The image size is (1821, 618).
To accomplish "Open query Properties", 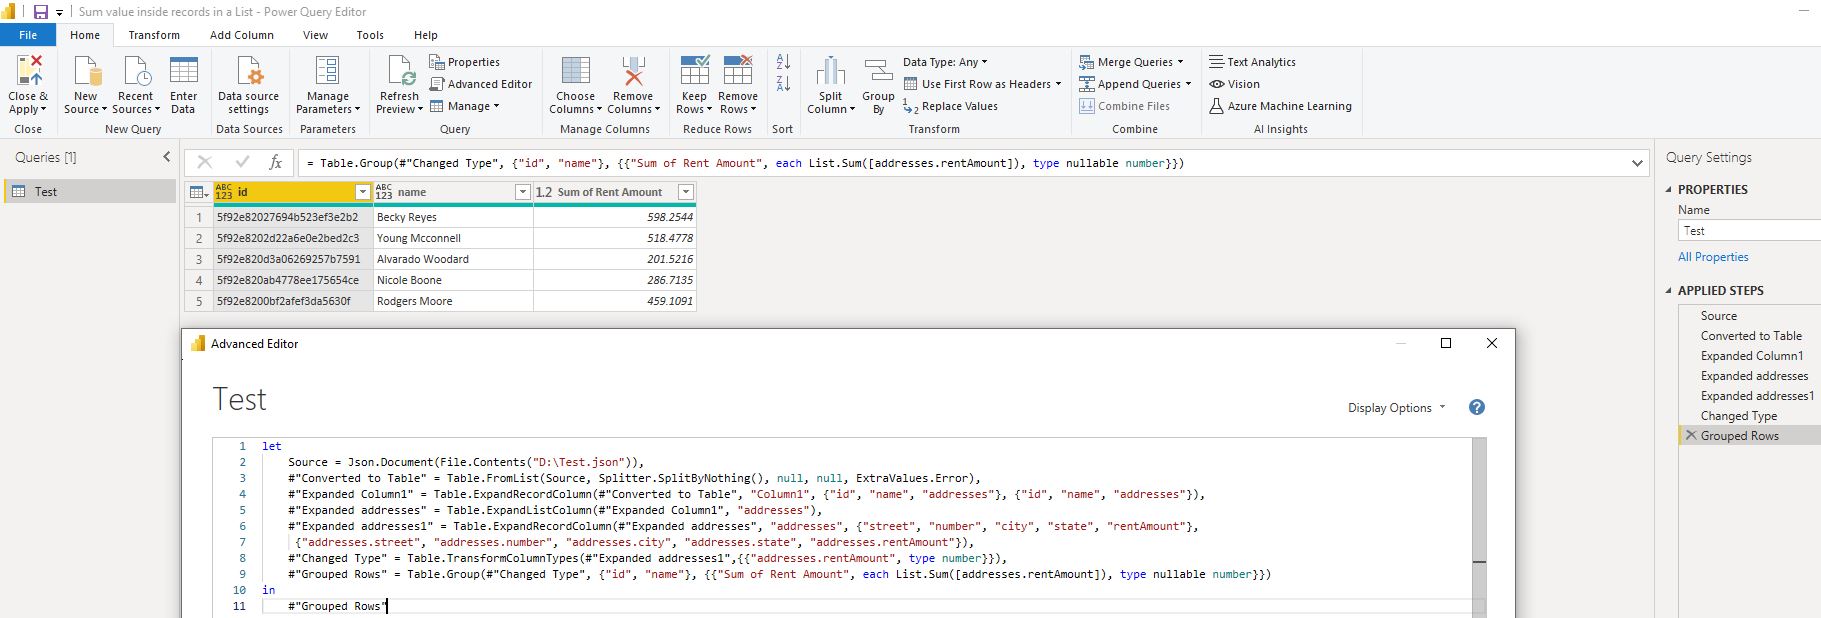I will (x=465, y=62).
